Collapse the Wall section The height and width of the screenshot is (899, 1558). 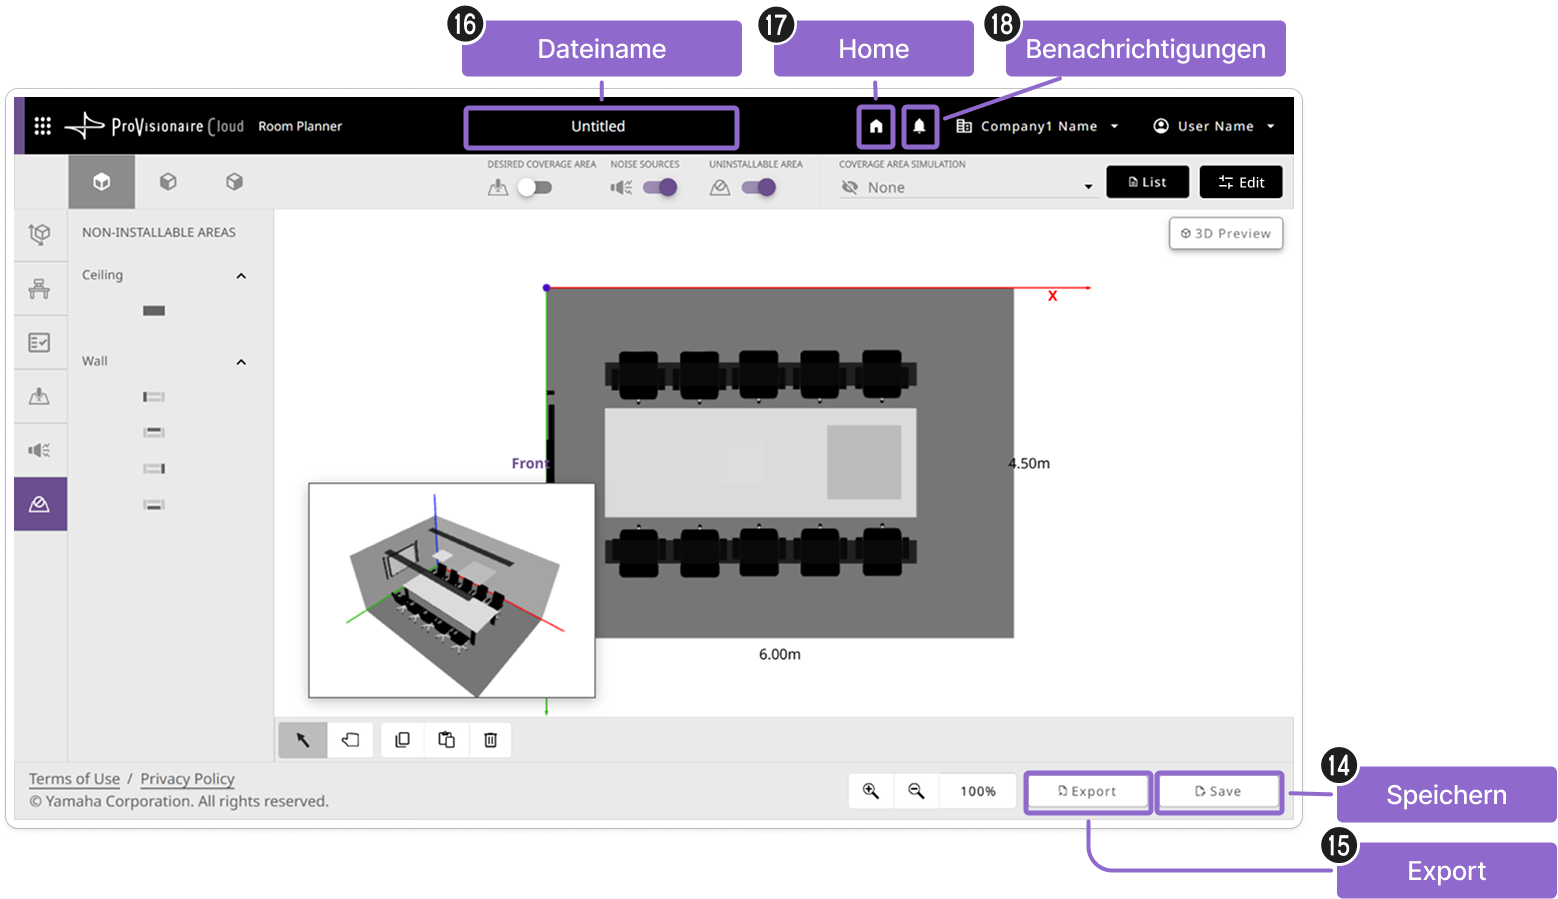(x=241, y=362)
